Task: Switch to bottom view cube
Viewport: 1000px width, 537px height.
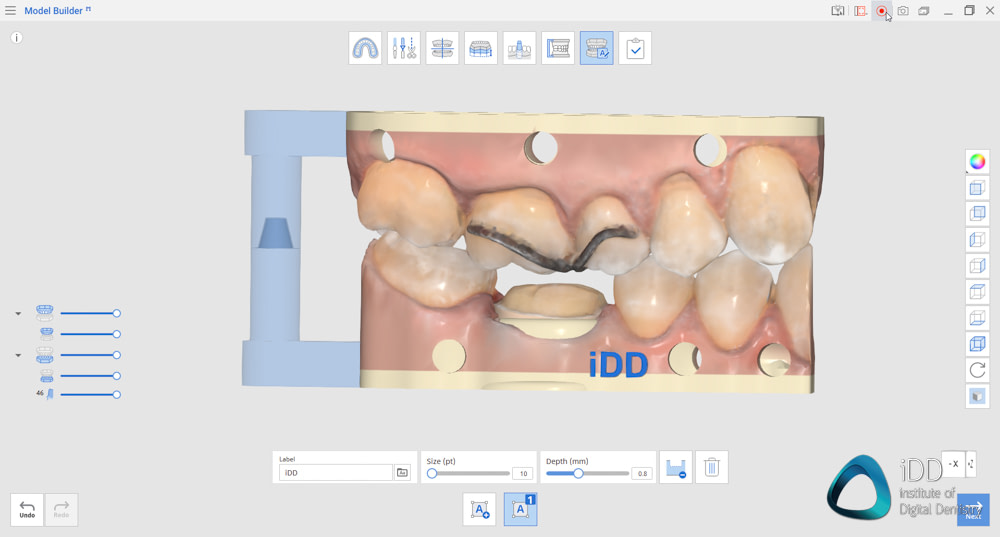Action: click(x=977, y=318)
